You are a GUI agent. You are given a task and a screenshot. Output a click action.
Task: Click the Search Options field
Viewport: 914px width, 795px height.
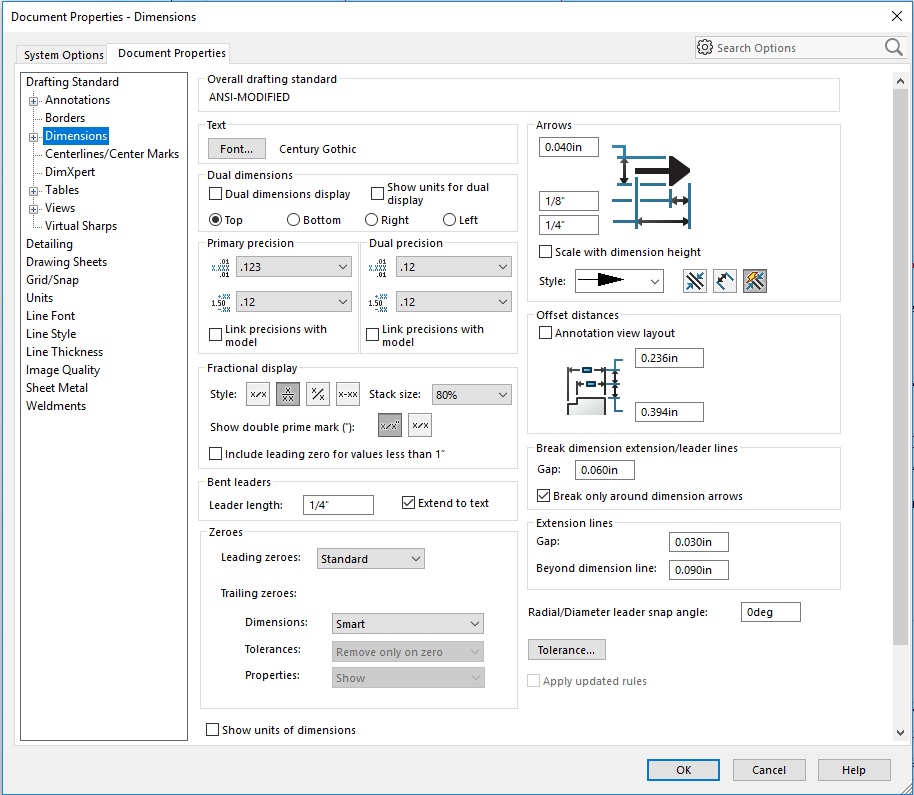[x=799, y=48]
